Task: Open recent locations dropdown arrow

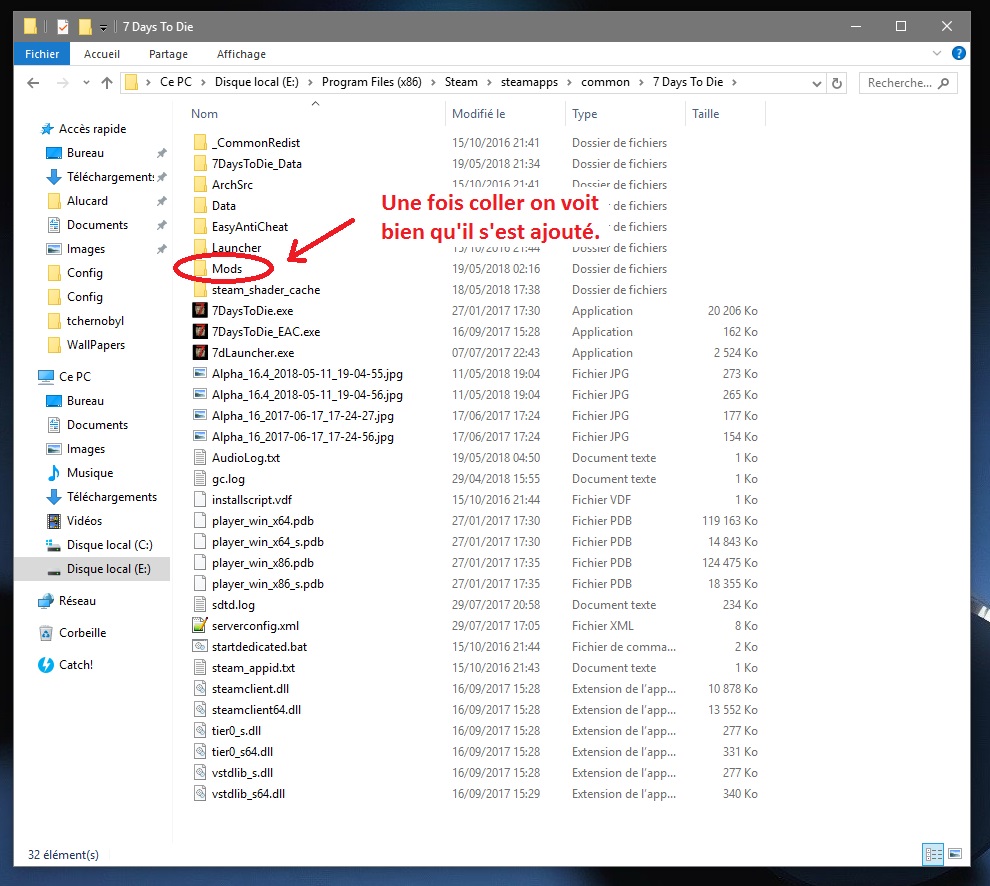Action: [86, 83]
